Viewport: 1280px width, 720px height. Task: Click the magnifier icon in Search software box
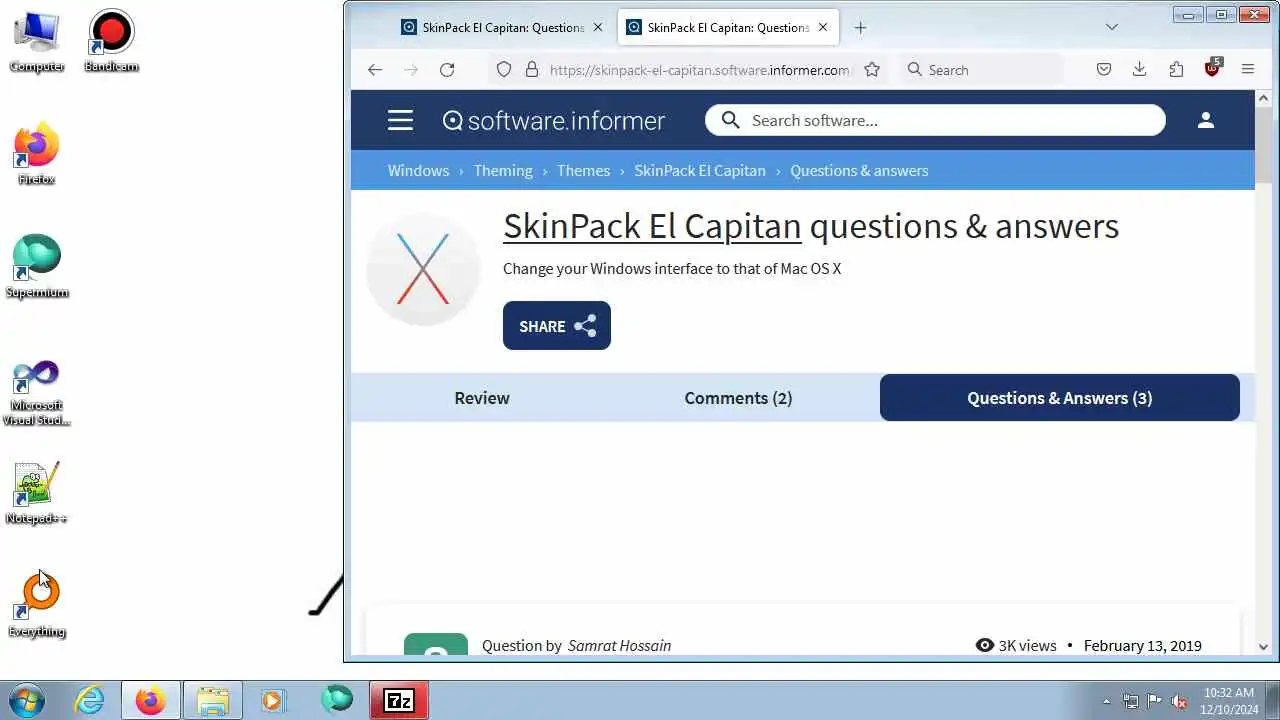click(x=731, y=120)
